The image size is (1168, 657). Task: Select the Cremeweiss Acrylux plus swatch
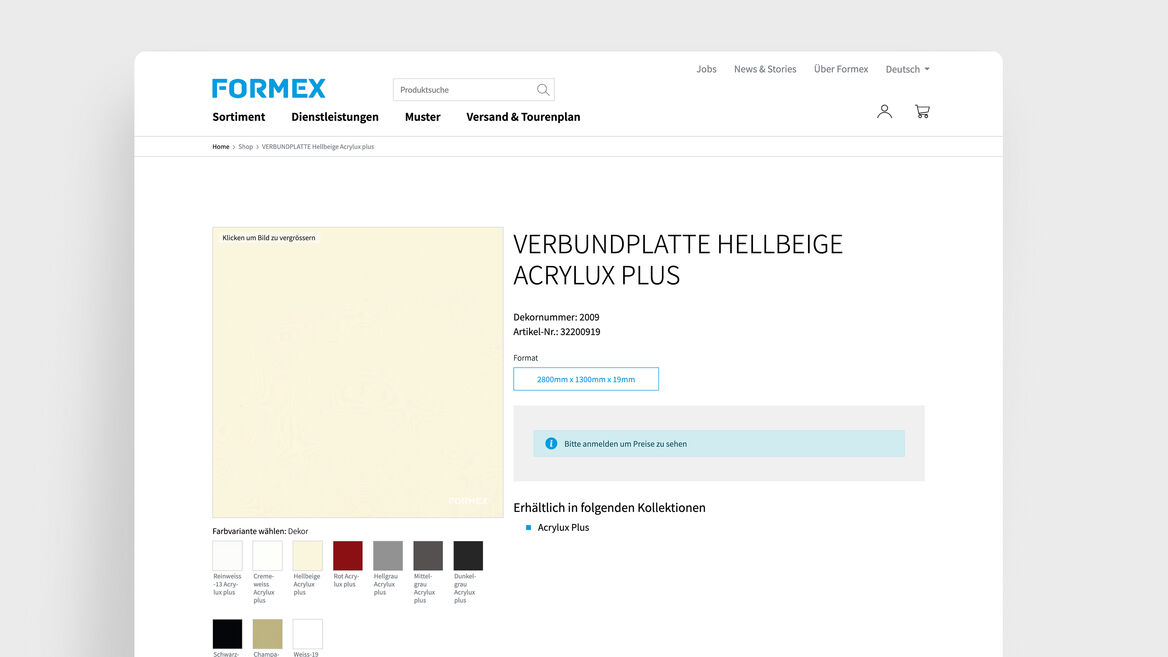267,556
